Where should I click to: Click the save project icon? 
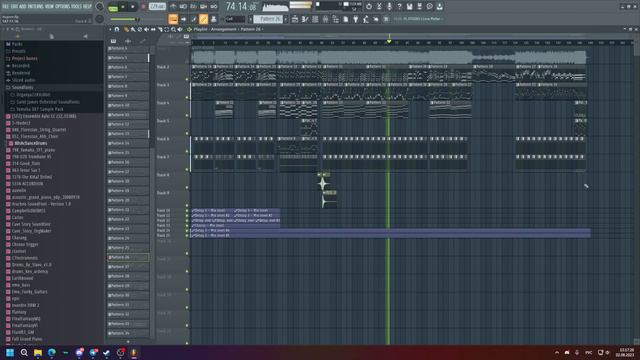click(409, 7)
